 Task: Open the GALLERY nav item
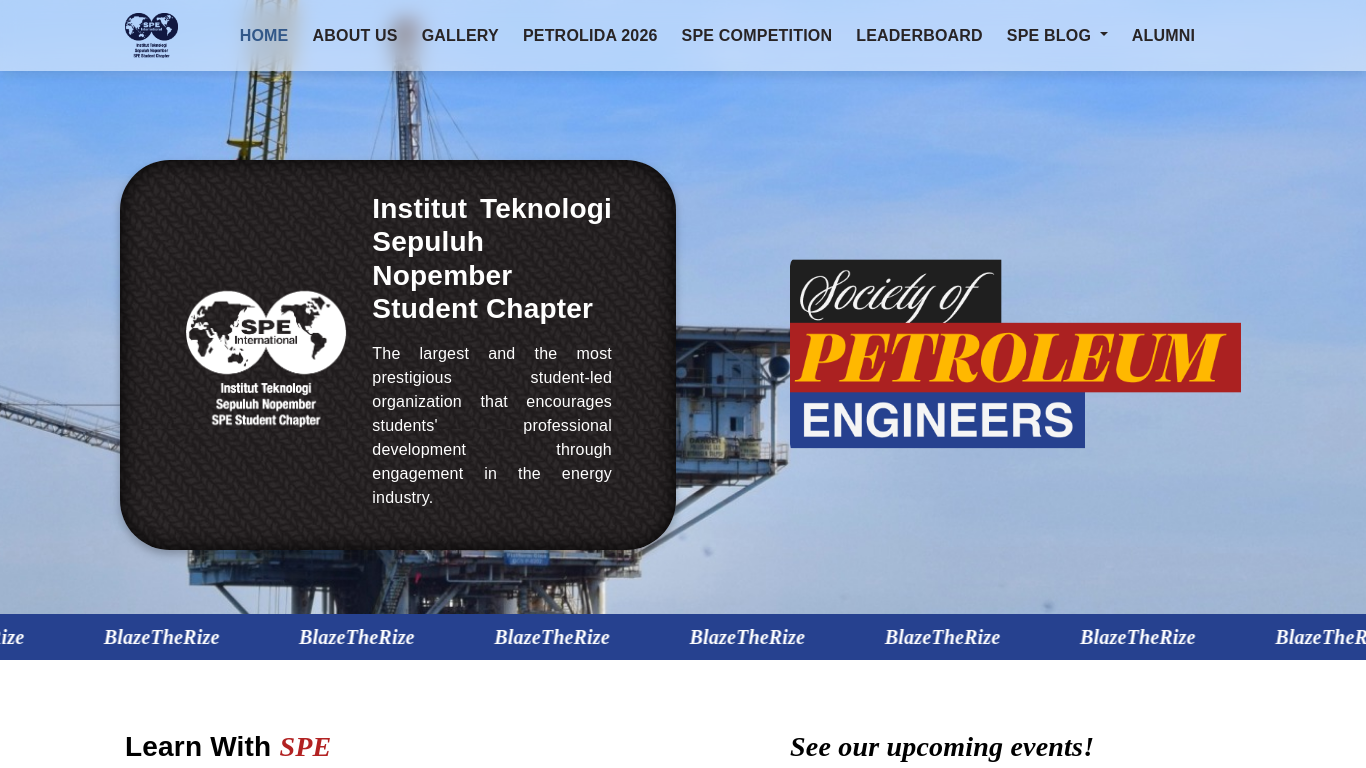[460, 36]
